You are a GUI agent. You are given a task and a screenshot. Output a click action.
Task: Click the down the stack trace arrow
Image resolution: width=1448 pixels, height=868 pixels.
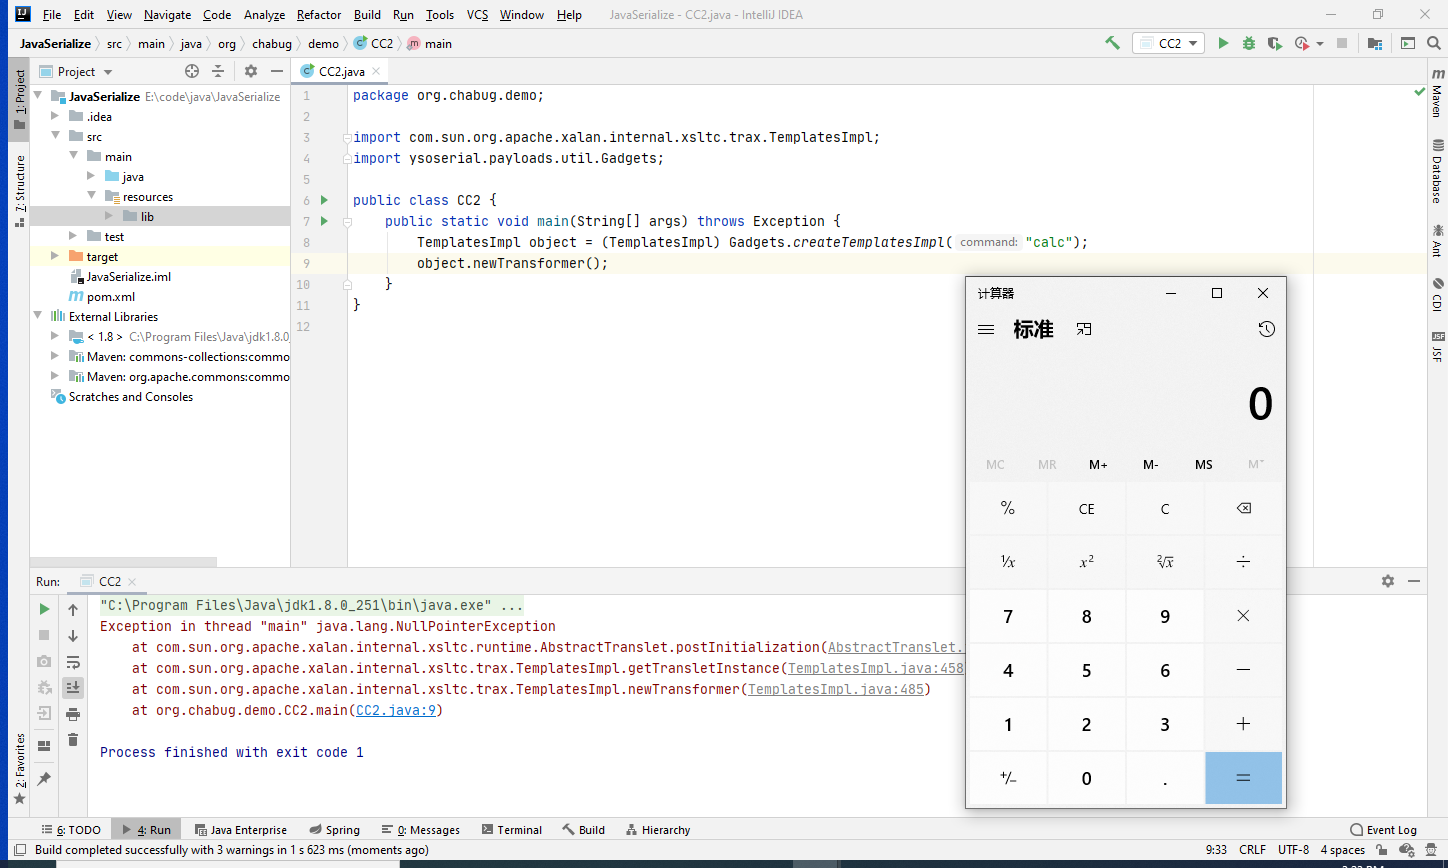(73, 636)
